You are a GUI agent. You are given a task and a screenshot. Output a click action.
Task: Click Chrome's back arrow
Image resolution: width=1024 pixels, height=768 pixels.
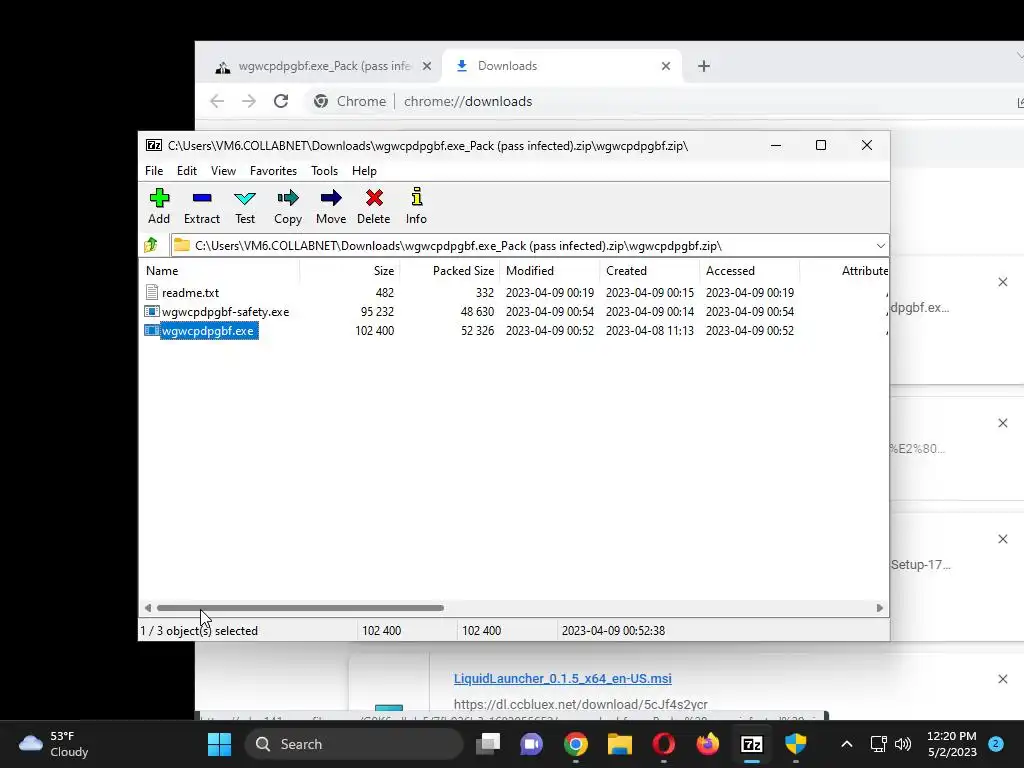tap(217, 101)
